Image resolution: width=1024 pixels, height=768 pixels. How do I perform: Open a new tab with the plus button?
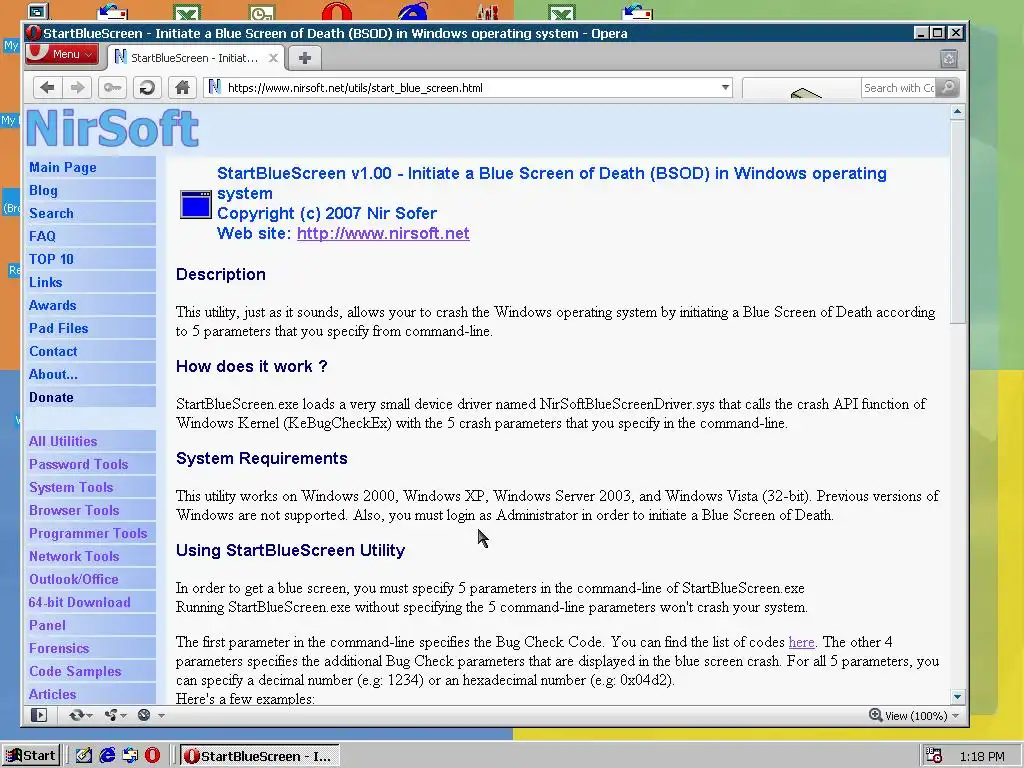click(304, 58)
